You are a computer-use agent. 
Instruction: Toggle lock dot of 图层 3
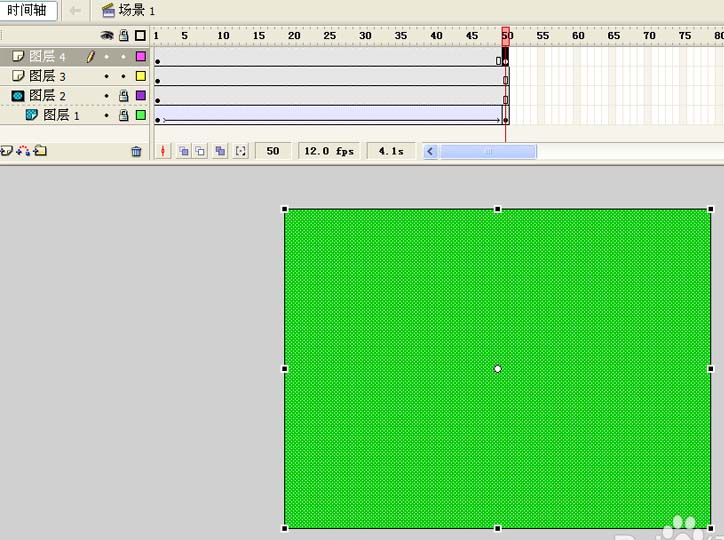click(x=123, y=76)
